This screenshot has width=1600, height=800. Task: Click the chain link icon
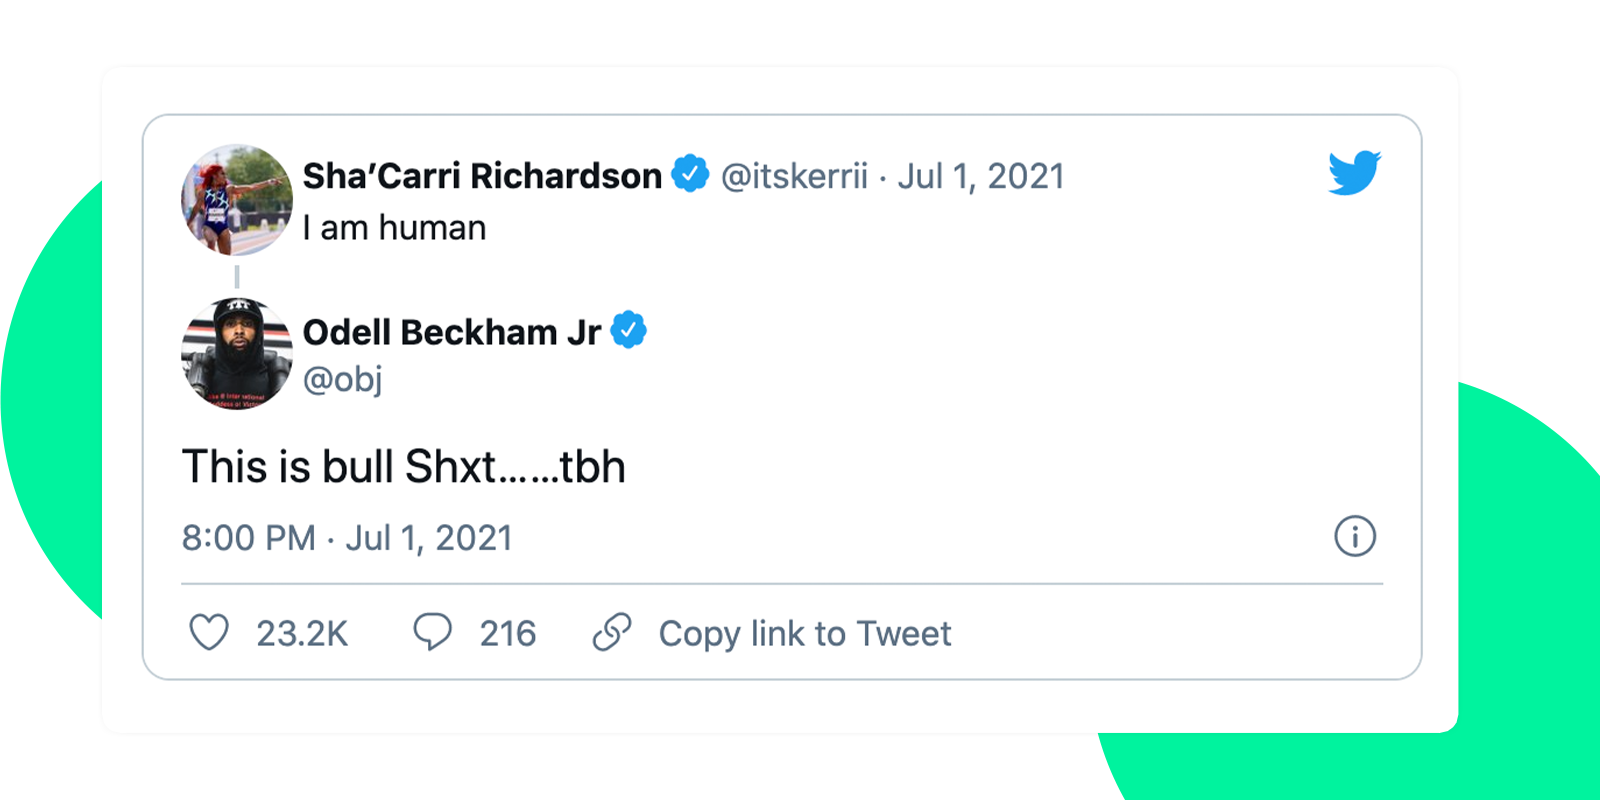pos(612,633)
